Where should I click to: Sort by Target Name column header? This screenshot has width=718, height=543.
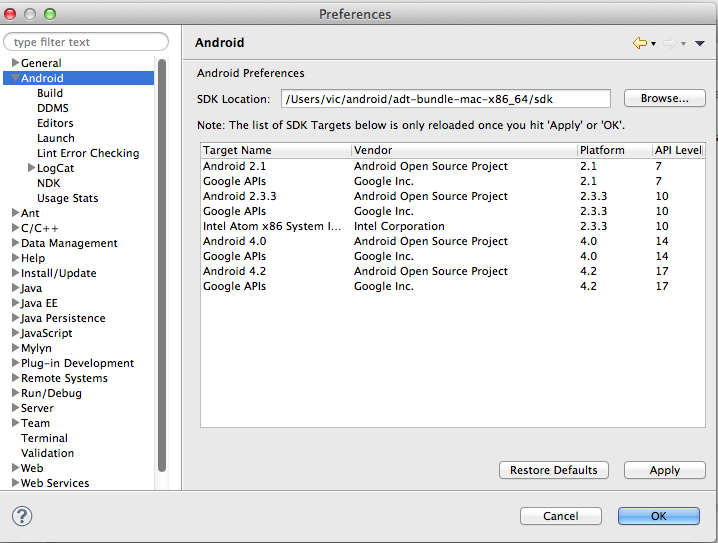coord(276,150)
